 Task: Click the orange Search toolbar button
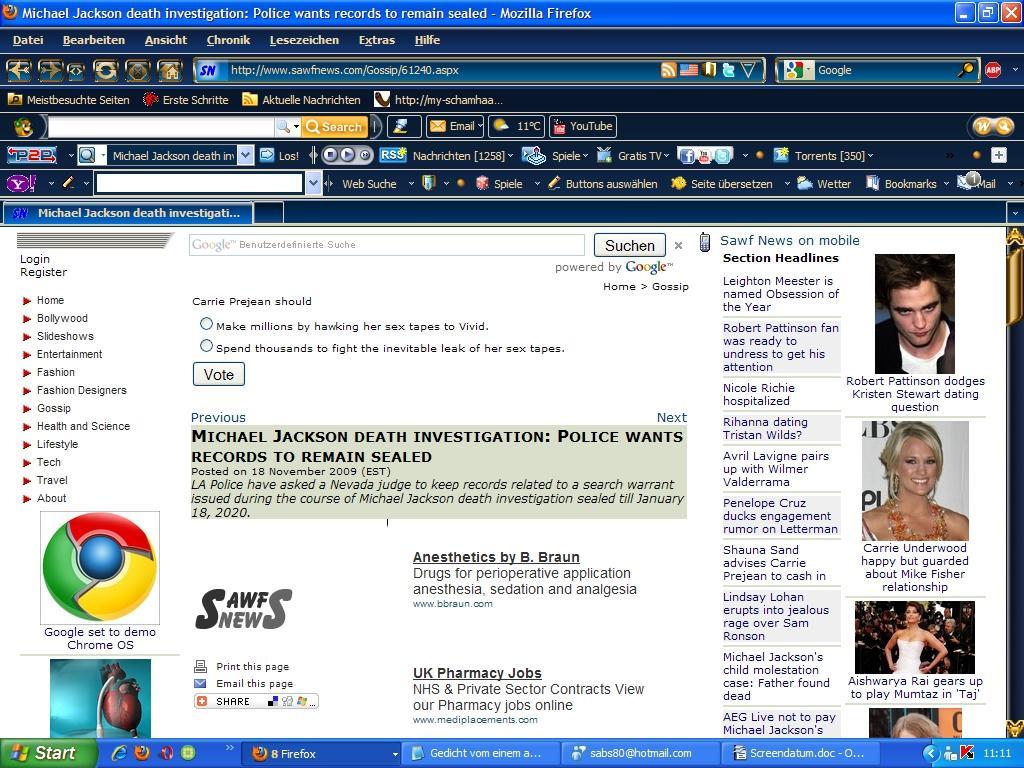[x=334, y=126]
